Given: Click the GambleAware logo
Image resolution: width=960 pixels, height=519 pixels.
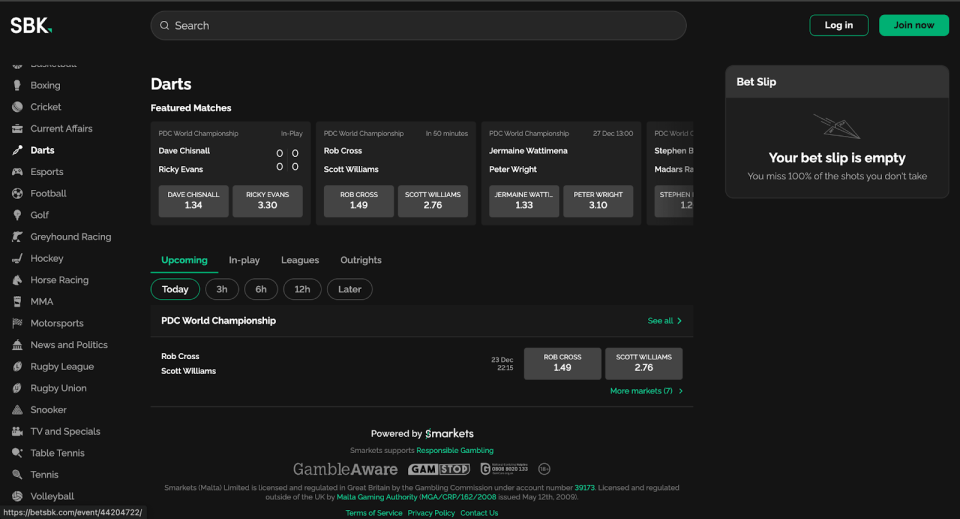Looking at the screenshot, I should click(345, 469).
